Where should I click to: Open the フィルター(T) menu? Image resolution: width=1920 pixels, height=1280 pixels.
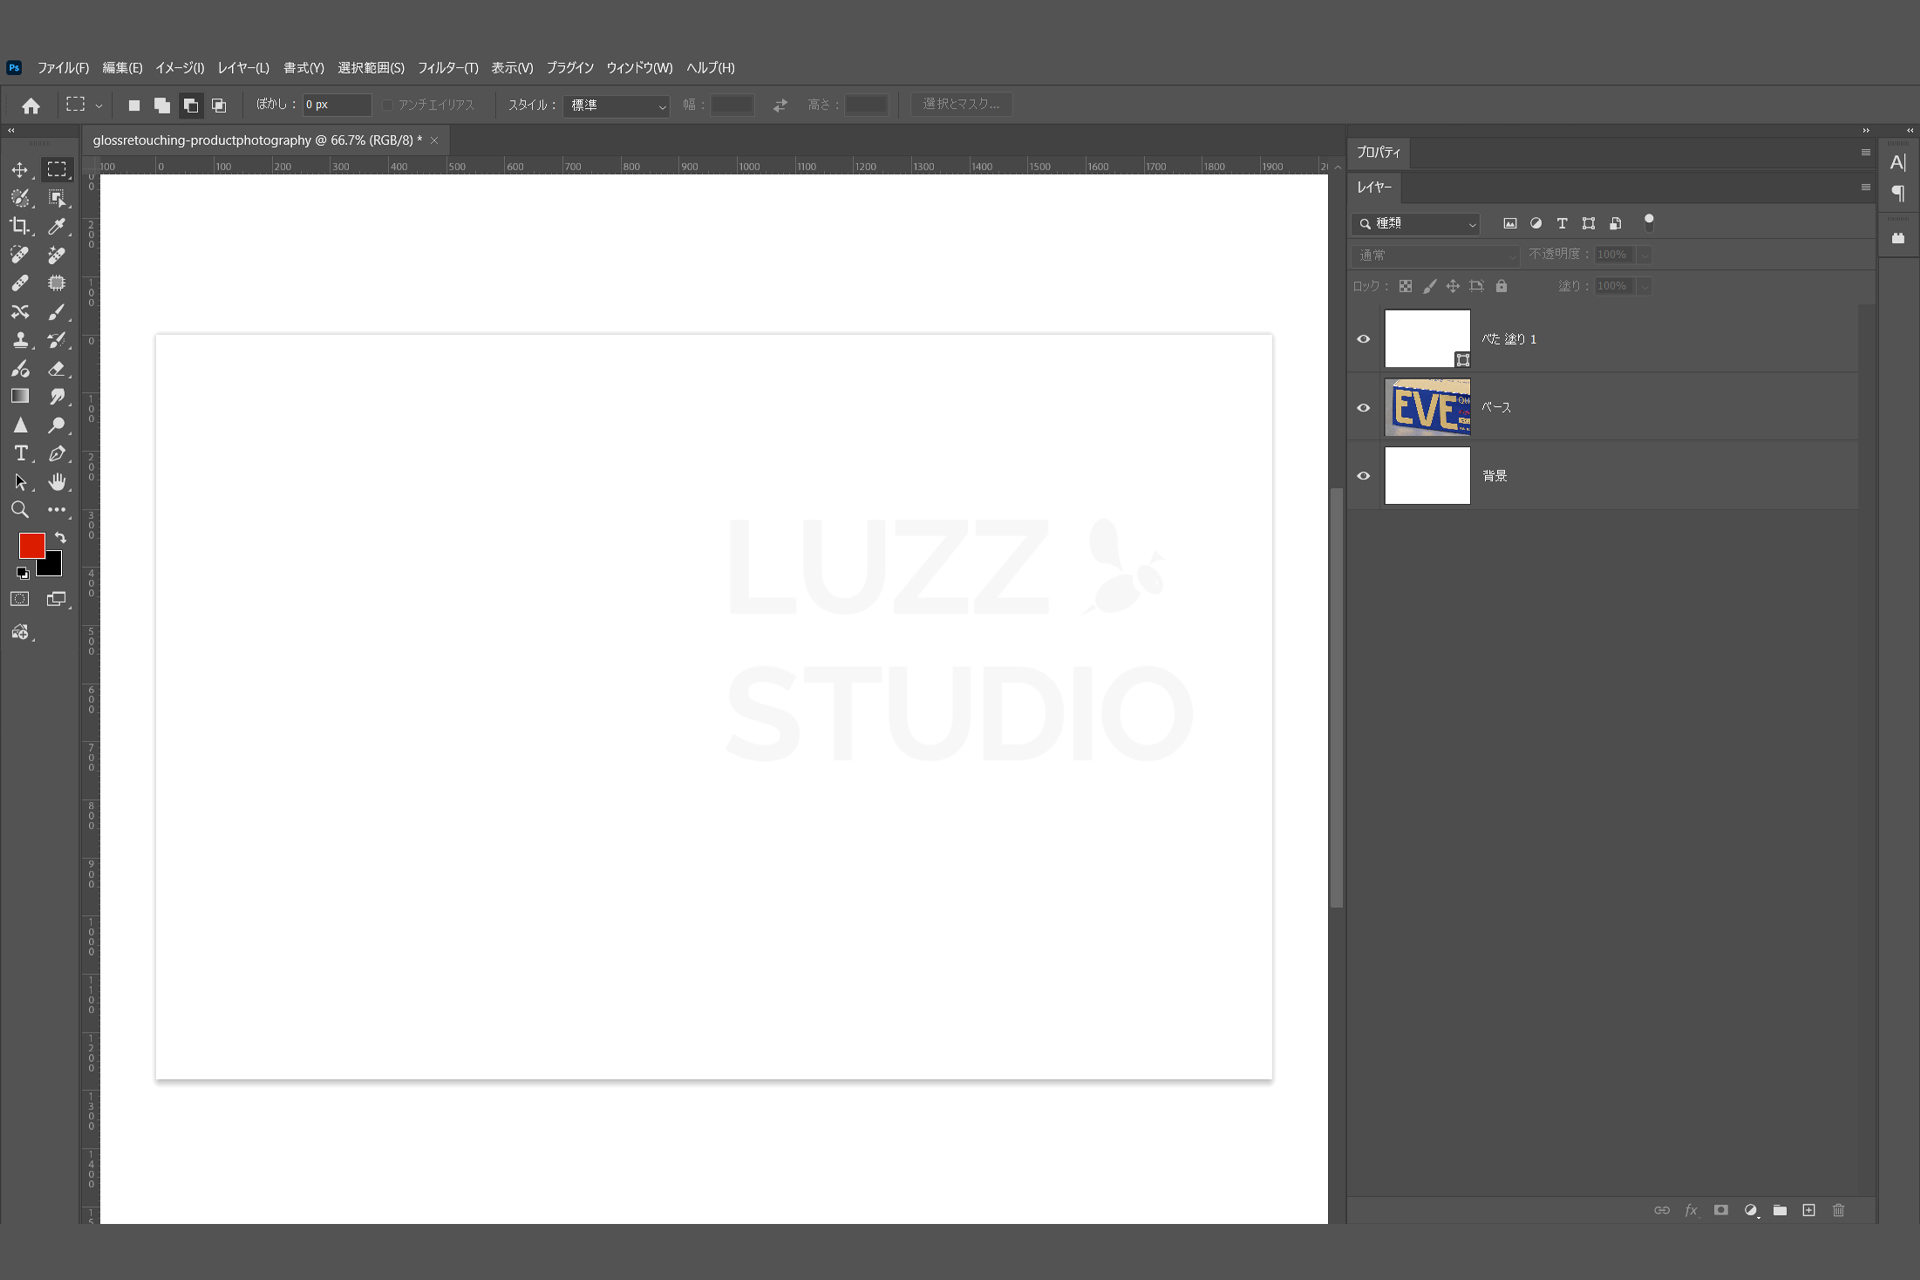(x=447, y=68)
